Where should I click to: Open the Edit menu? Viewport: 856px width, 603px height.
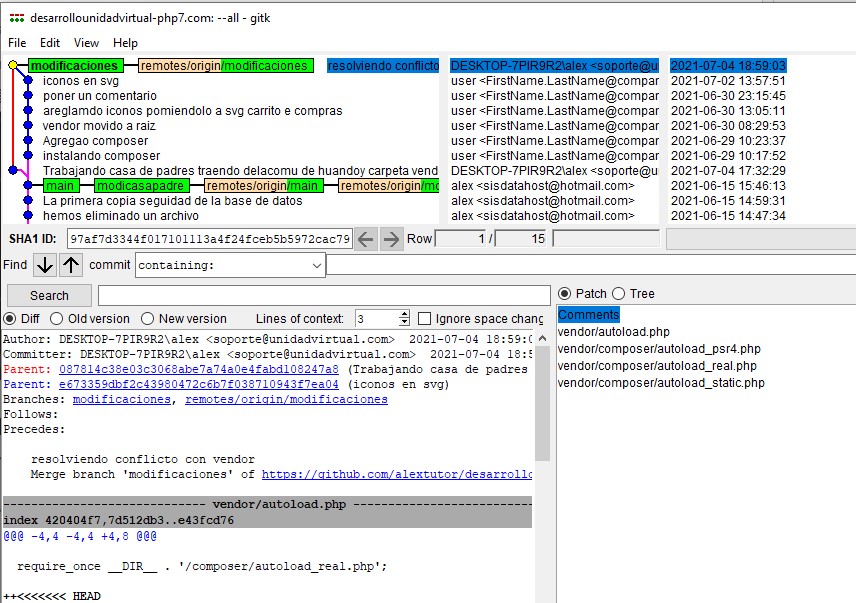[x=50, y=43]
